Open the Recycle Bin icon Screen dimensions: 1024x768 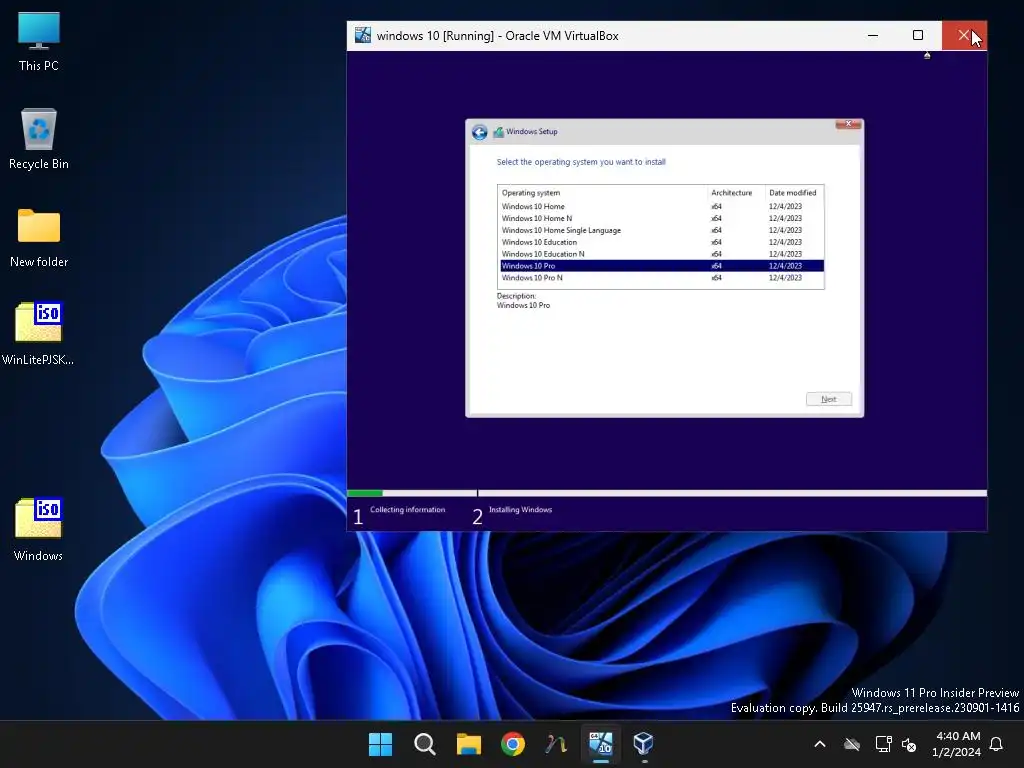pyautogui.click(x=39, y=138)
